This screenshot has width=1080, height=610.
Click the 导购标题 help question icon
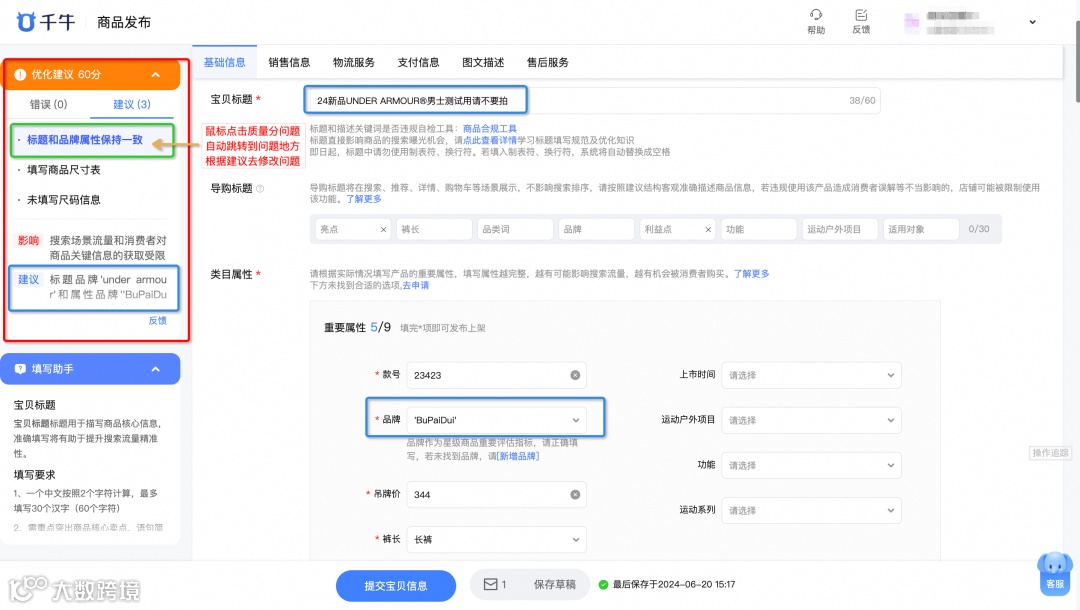[260, 189]
